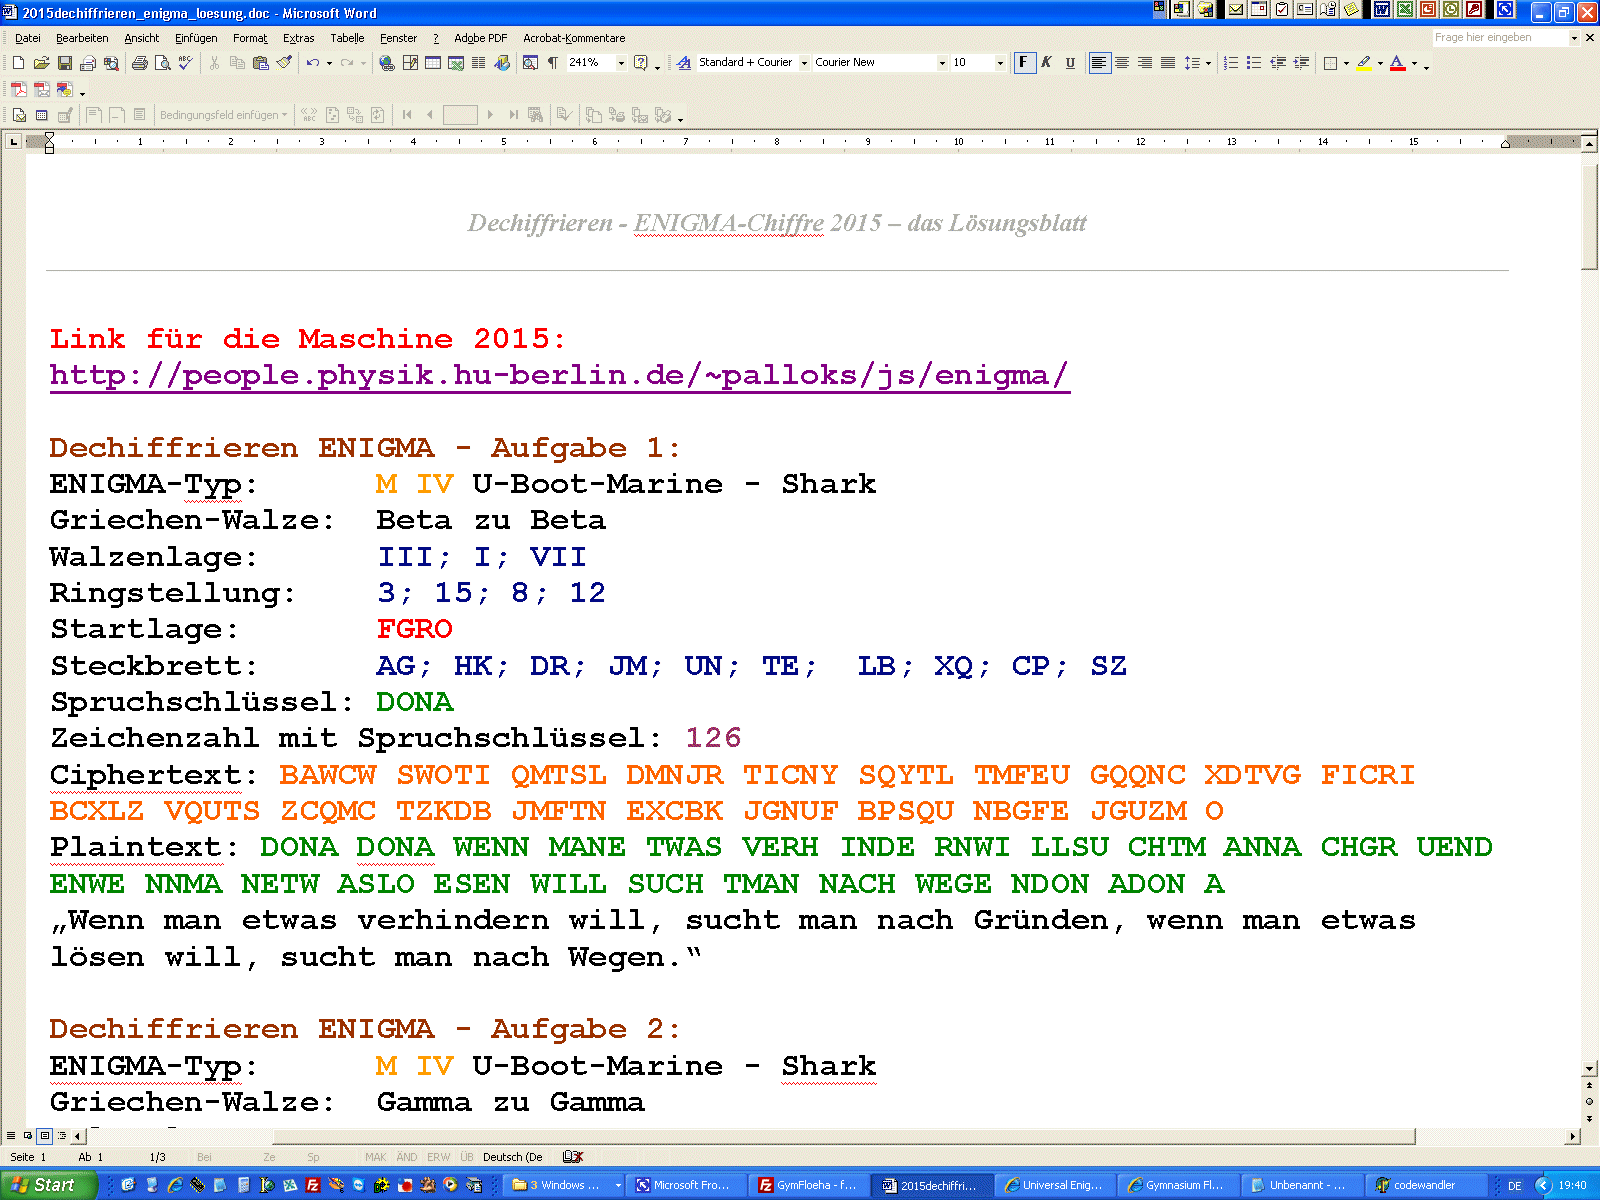
Task: Open Styles and Formatting pane
Action: pyautogui.click(x=684, y=63)
